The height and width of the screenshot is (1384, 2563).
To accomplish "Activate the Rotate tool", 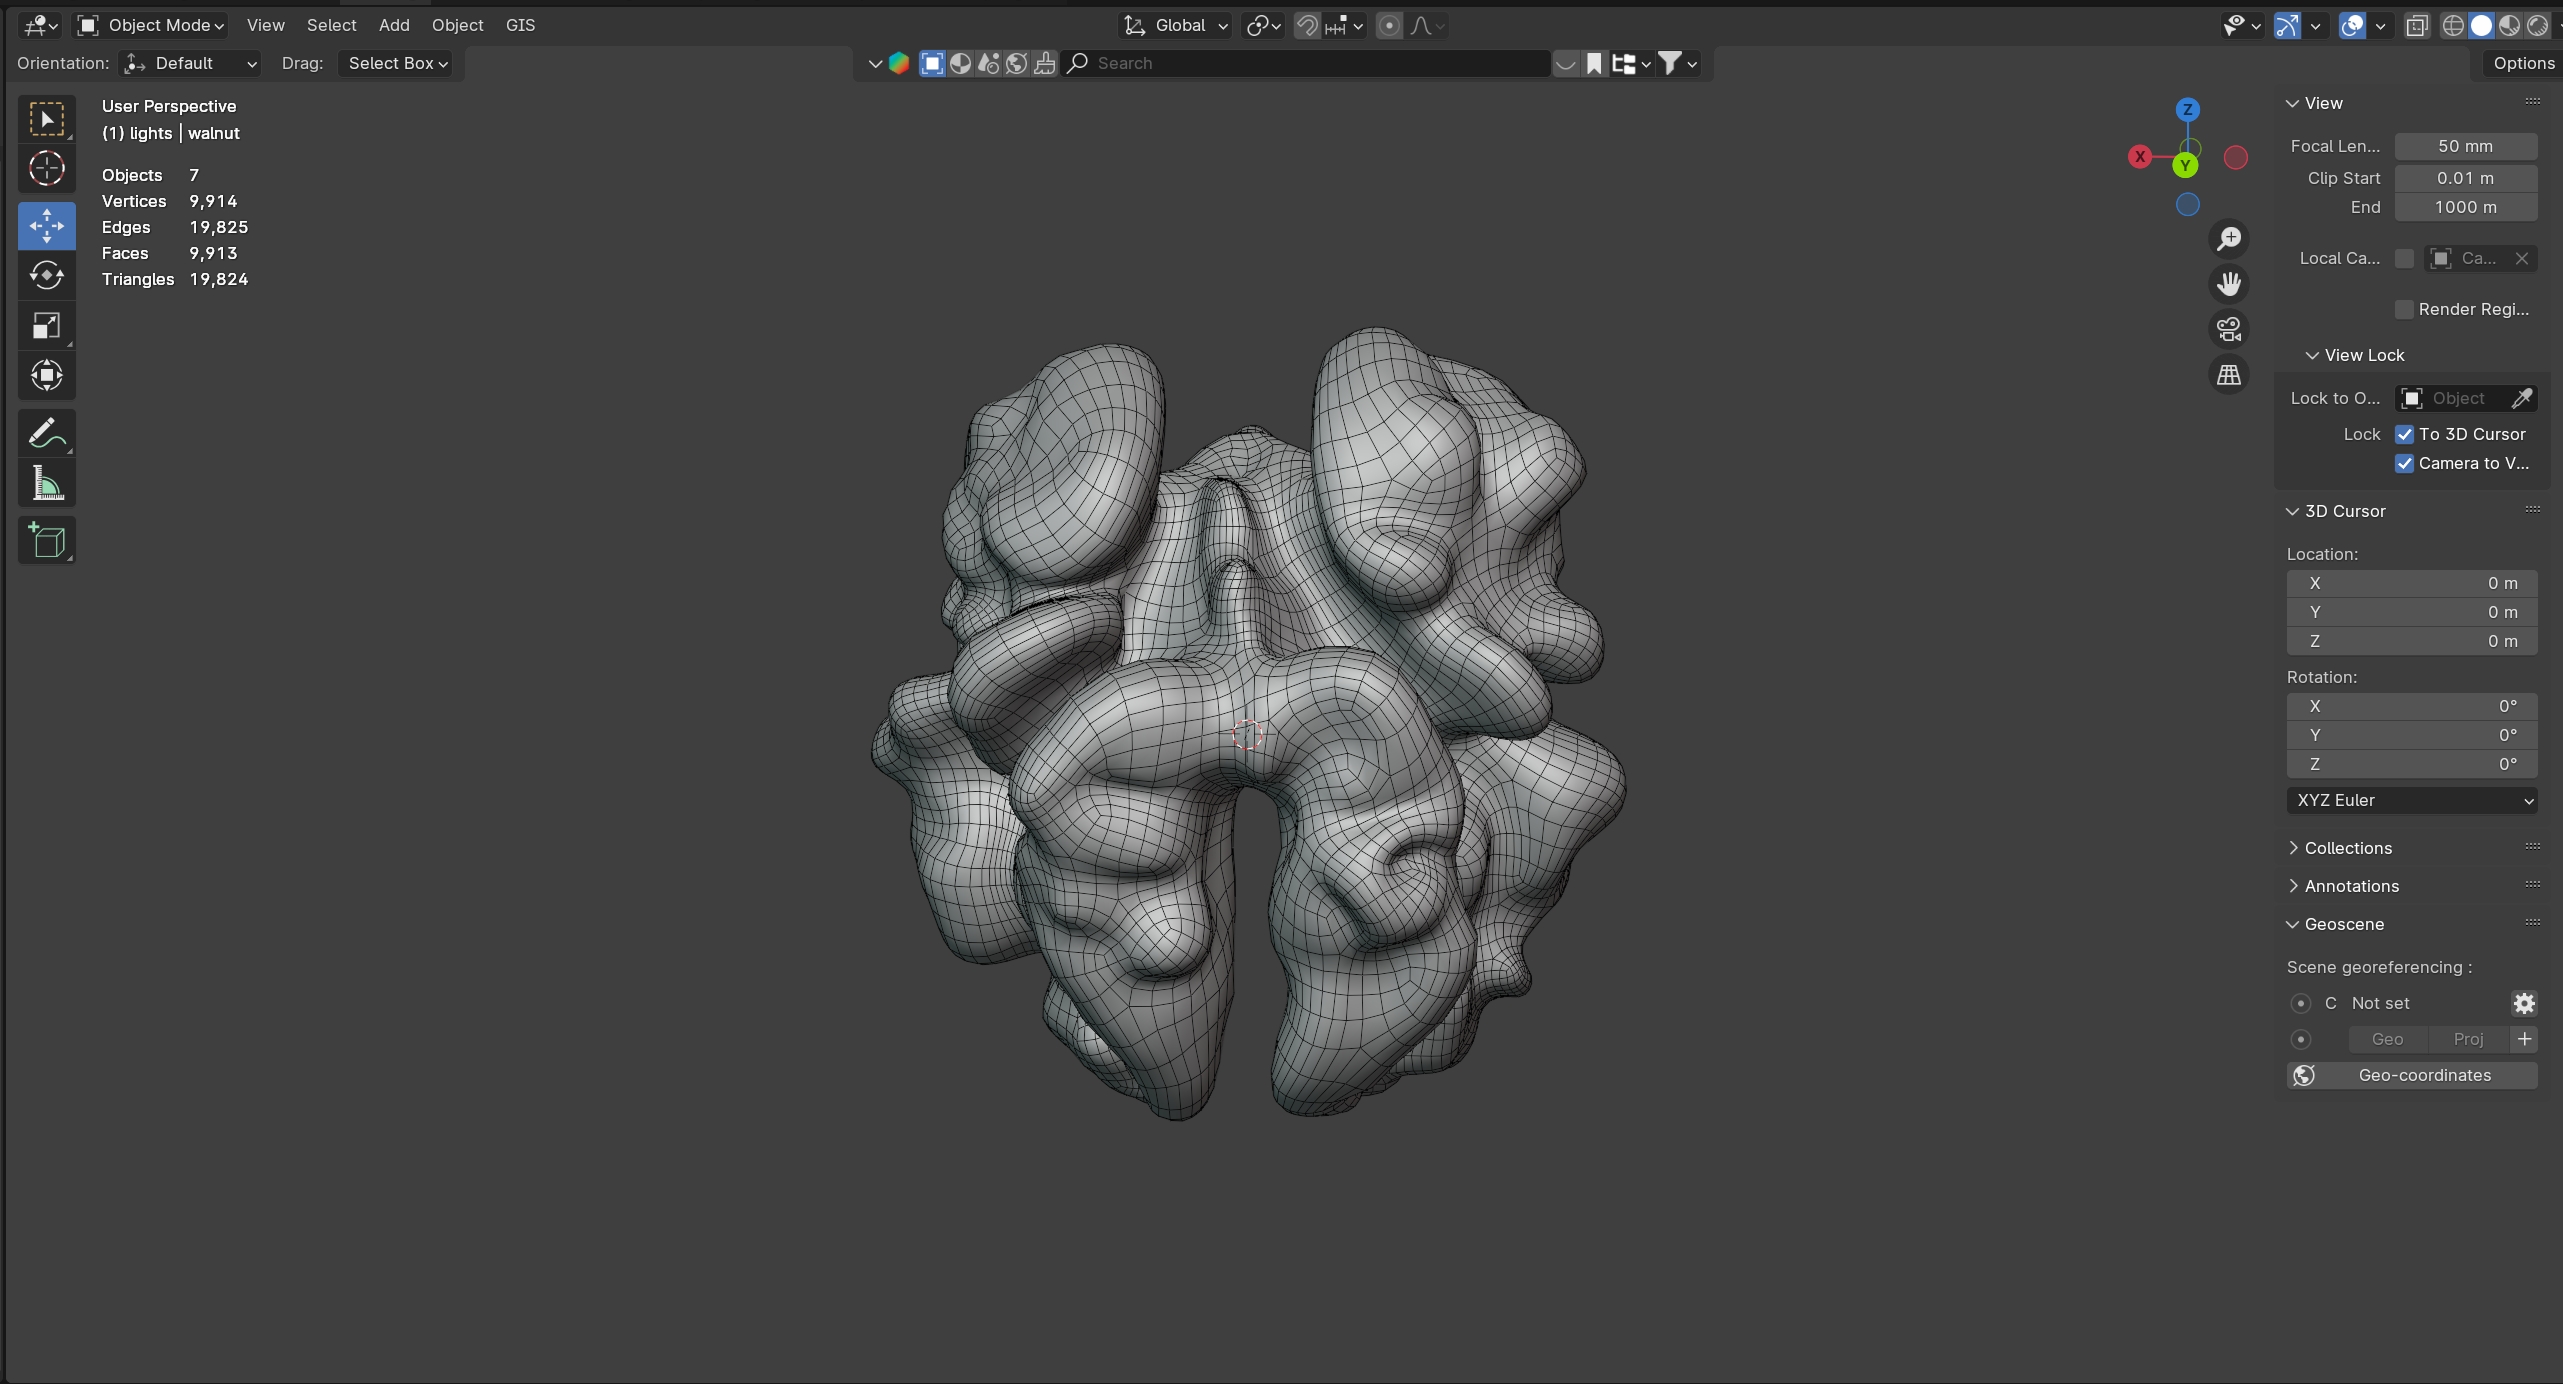I will pos(46,275).
